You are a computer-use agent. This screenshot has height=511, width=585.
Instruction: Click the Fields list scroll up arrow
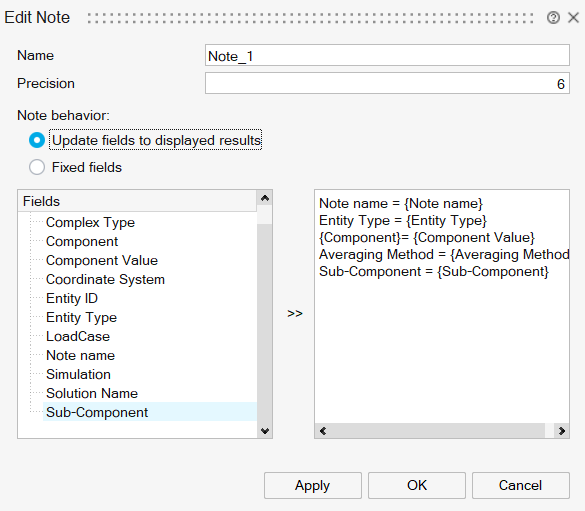pos(265,198)
